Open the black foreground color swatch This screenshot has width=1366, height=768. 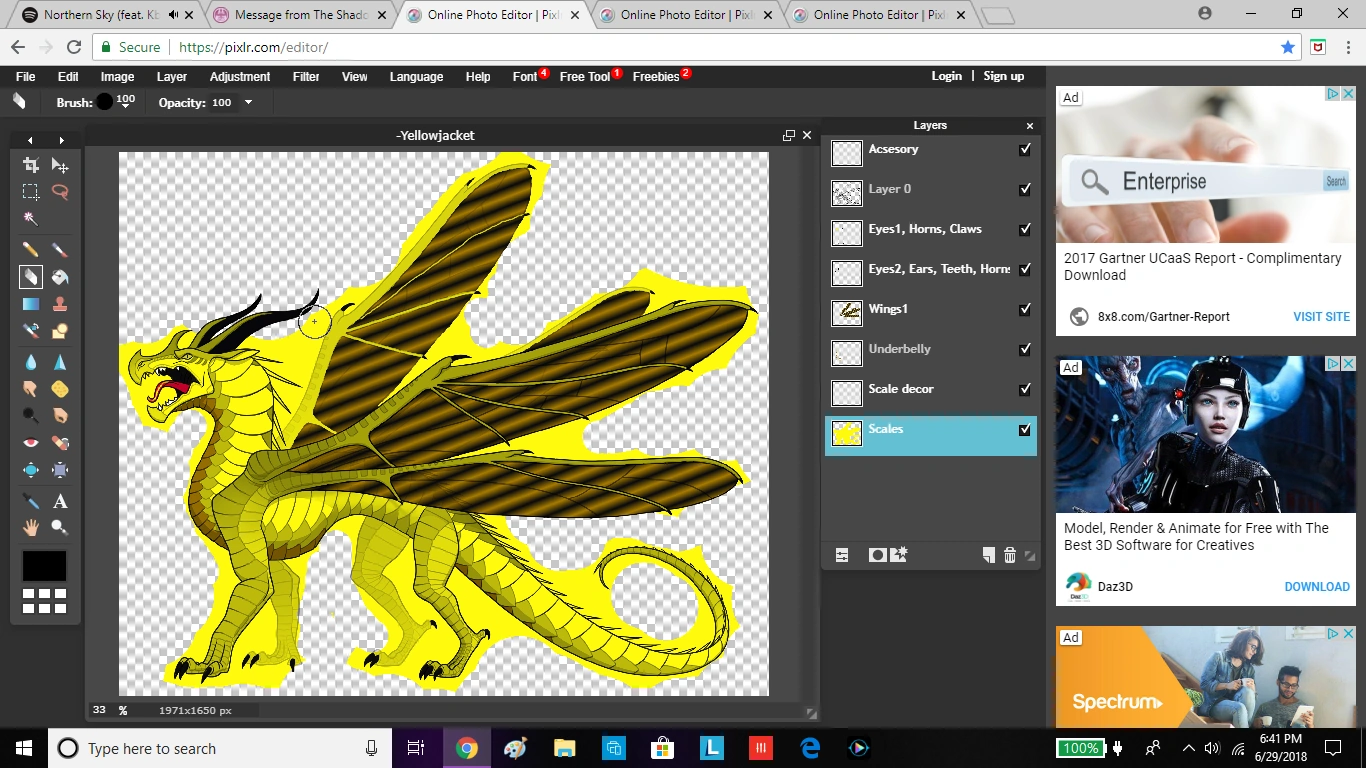point(44,566)
